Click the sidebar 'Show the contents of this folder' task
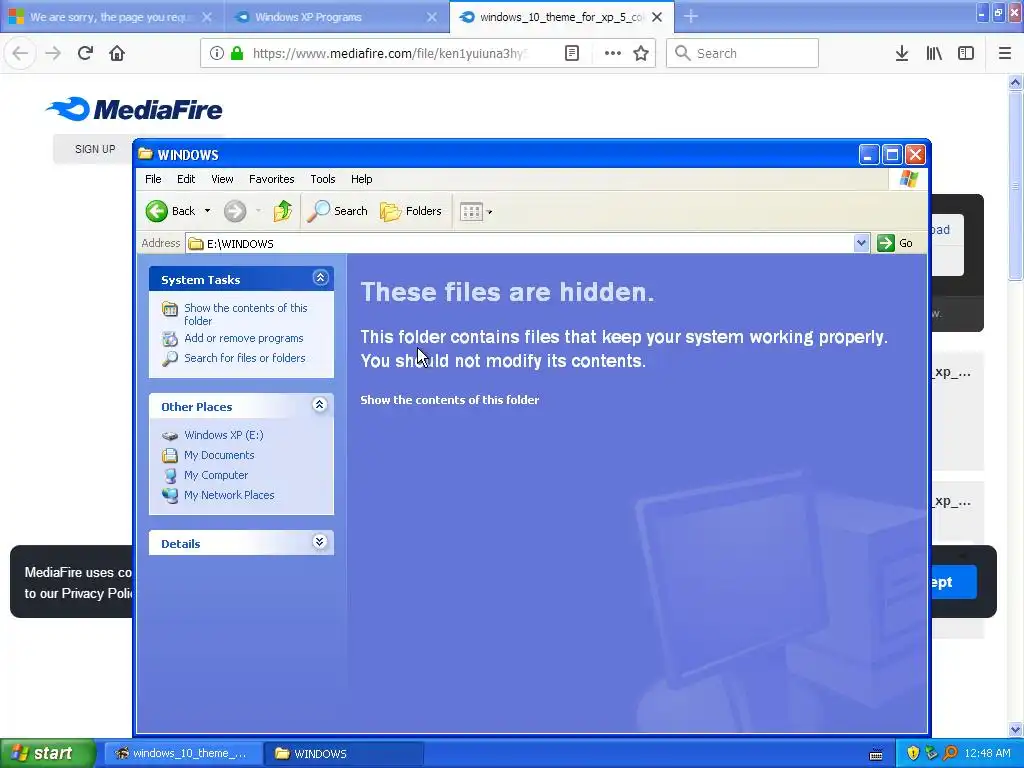Screen dimensions: 1024x768 pos(246,314)
